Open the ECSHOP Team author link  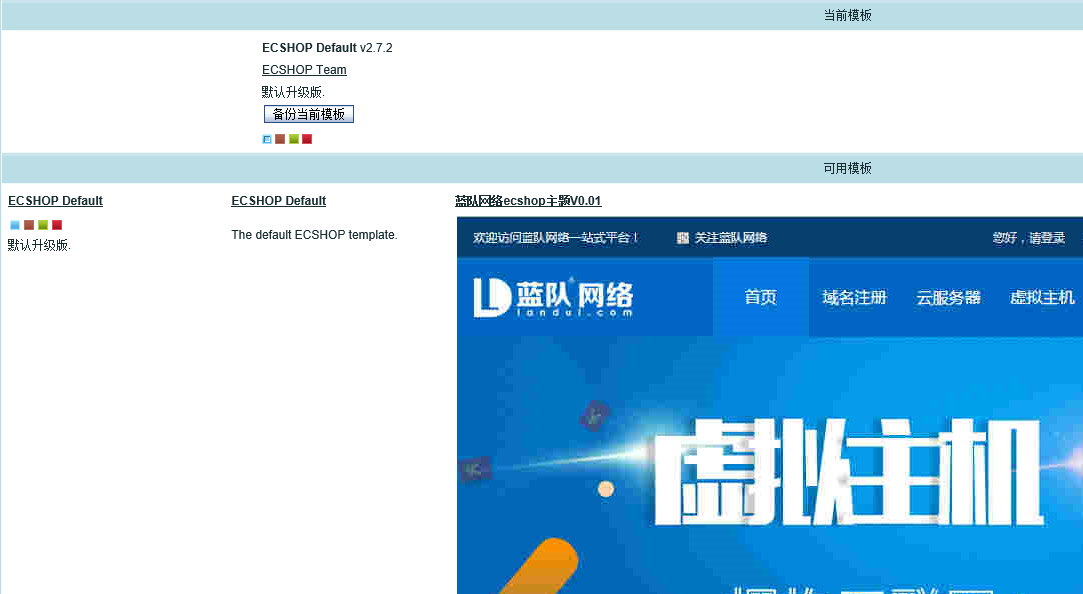(x=304, y=70)
